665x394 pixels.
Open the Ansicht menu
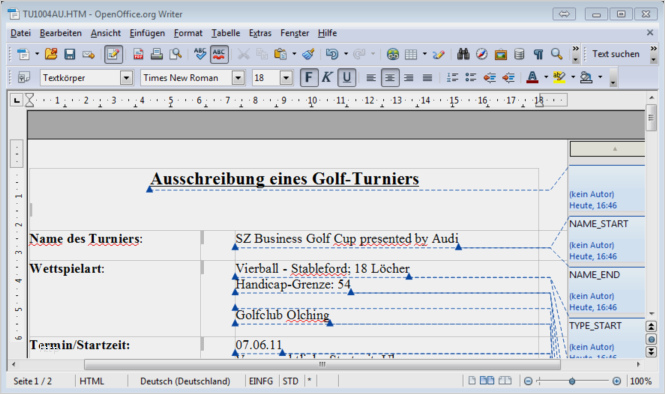point(106,33)
